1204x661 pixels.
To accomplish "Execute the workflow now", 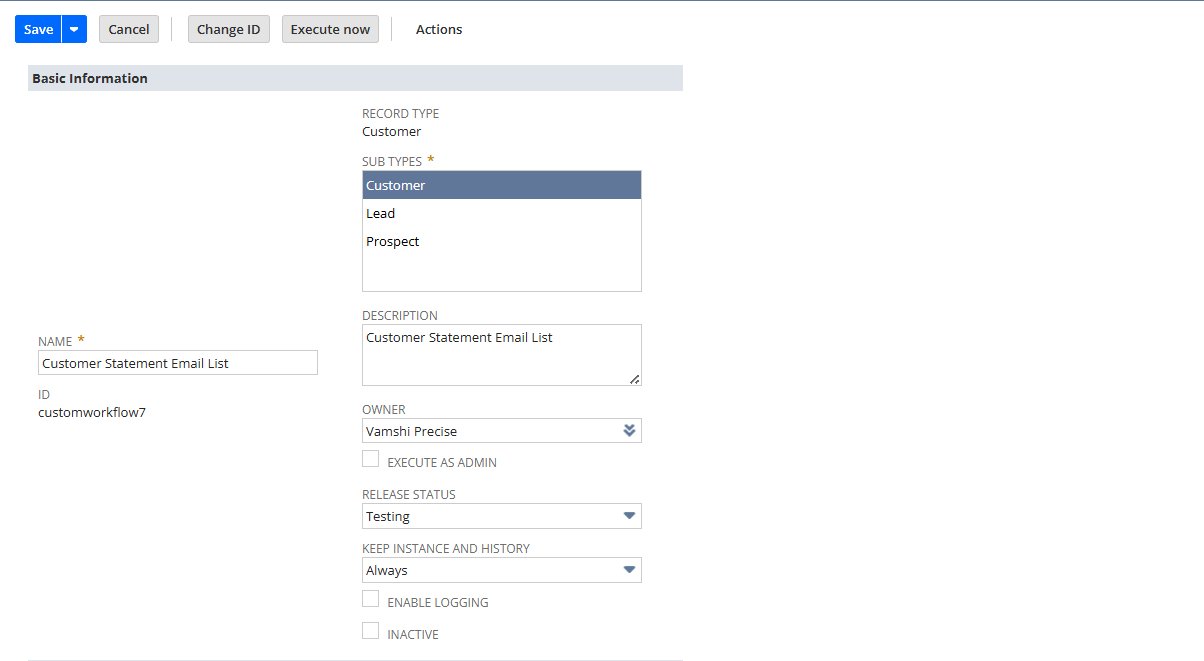I will coord(330,29).
